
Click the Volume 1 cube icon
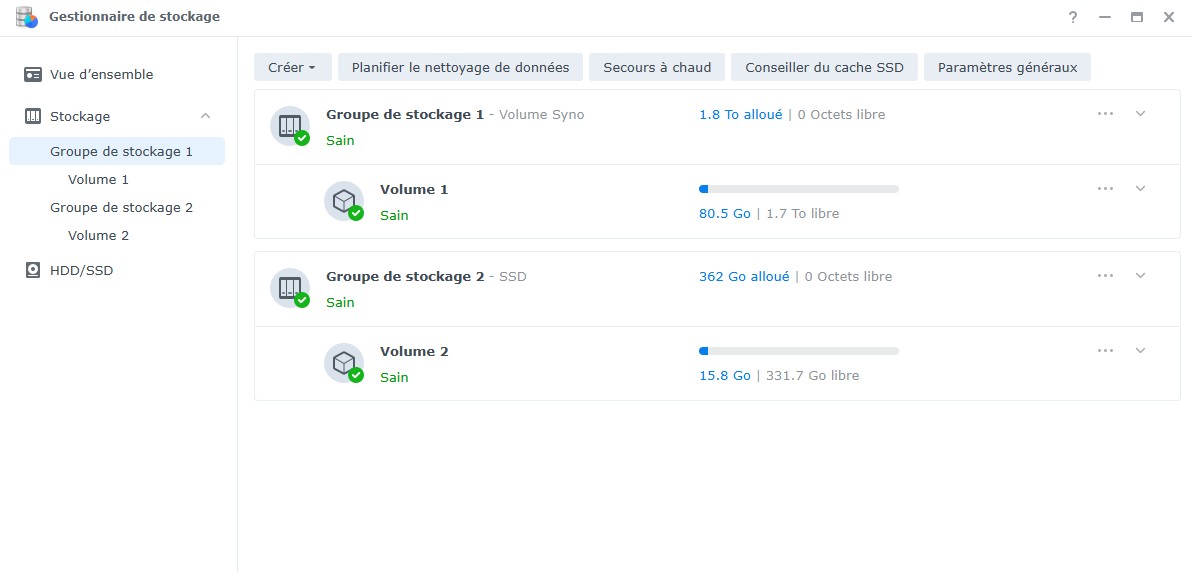pyautogui.click(x=344, y=201)
